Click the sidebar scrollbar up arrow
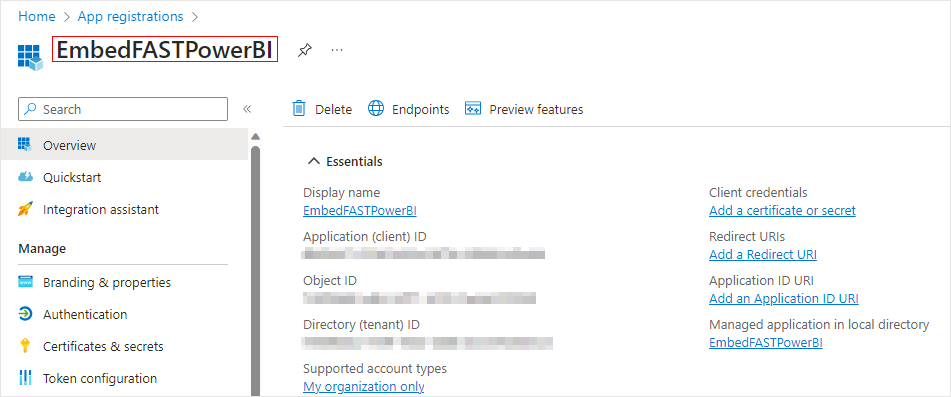 (x=255, y=136)
